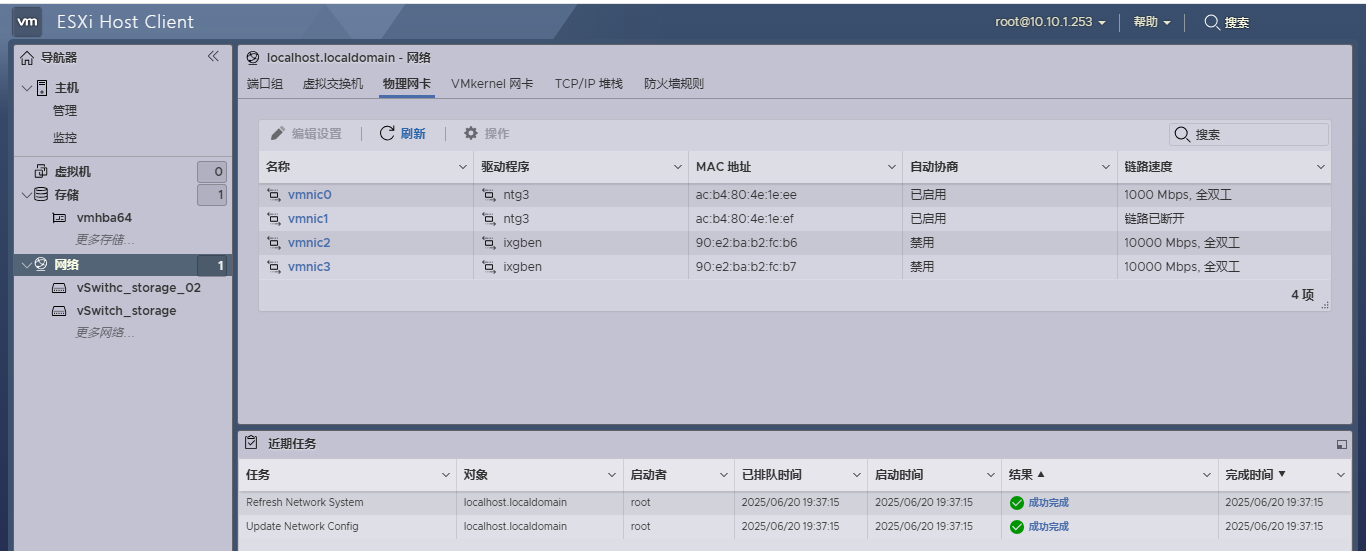Click the pencil edit settings icon
The width and height of the screenshot is (1366, 551).
coord(278,134)
